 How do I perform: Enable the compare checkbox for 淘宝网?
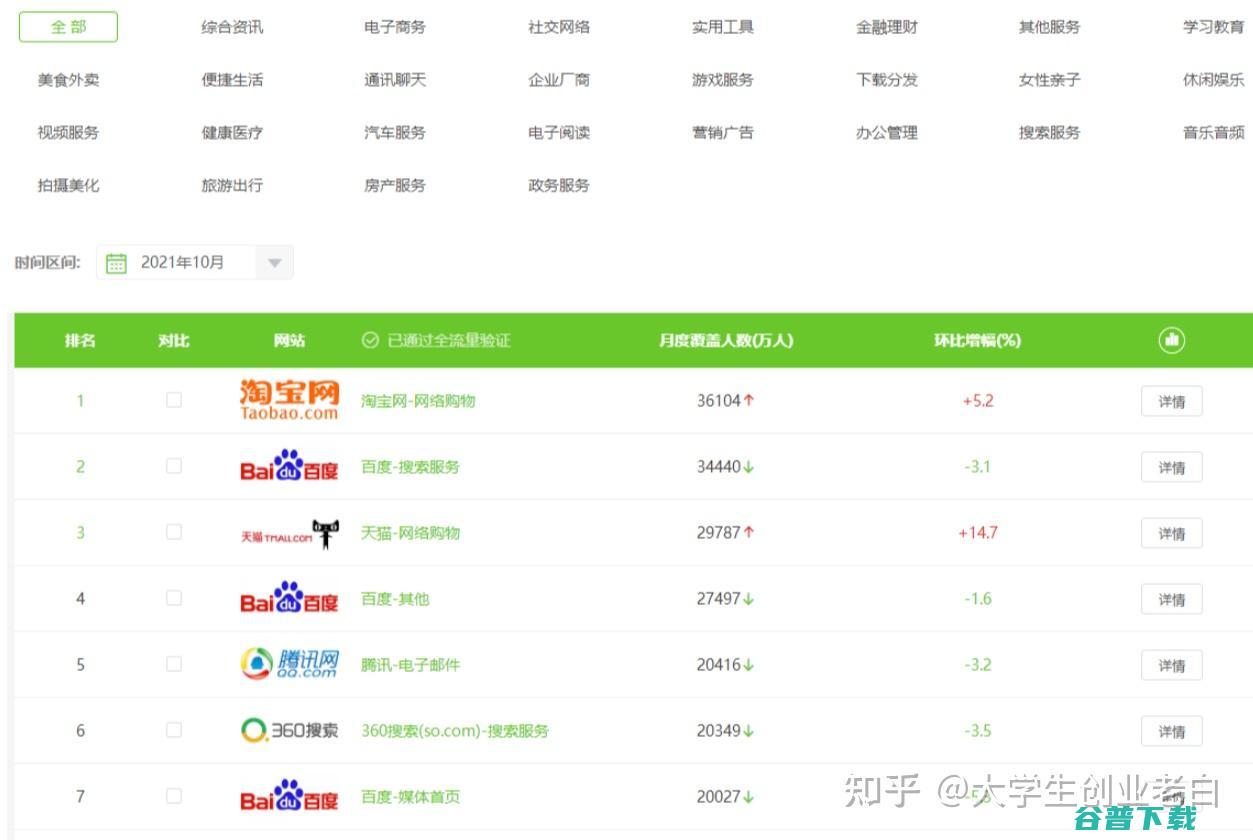click(x=173, y=398)
